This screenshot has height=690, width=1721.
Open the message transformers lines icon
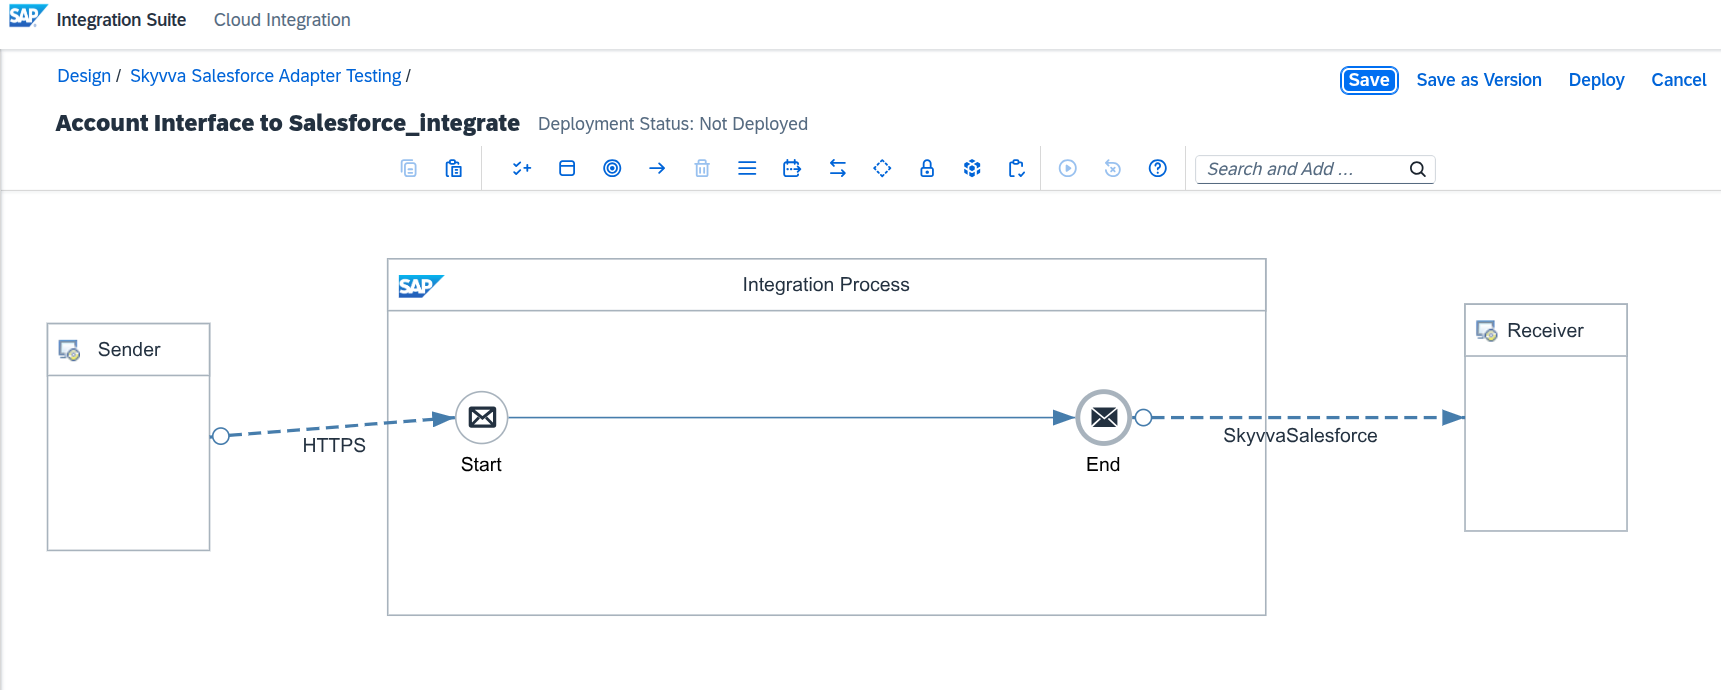pos(747,168)
